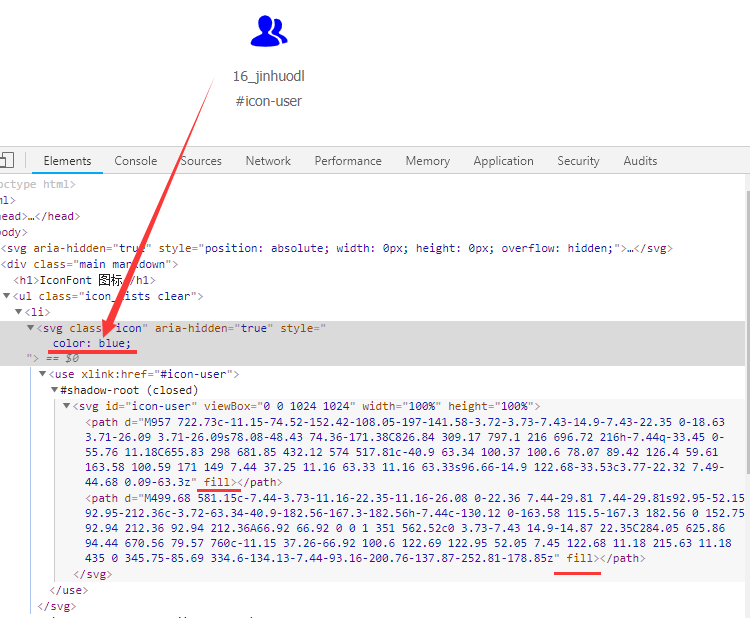Select the 16_jinhuodl icon name text
Screen dimensions: 750x618
[x=268, y=76]
